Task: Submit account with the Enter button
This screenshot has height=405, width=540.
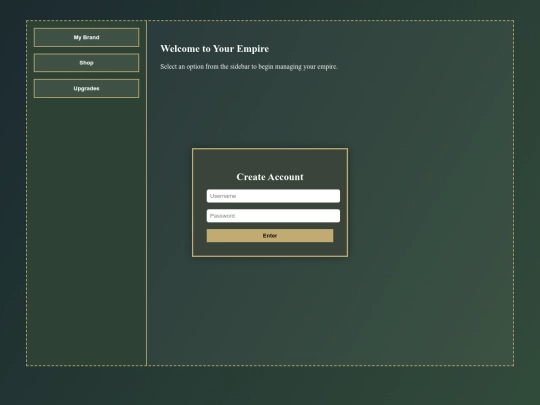Action: click(x=270, y=236)
